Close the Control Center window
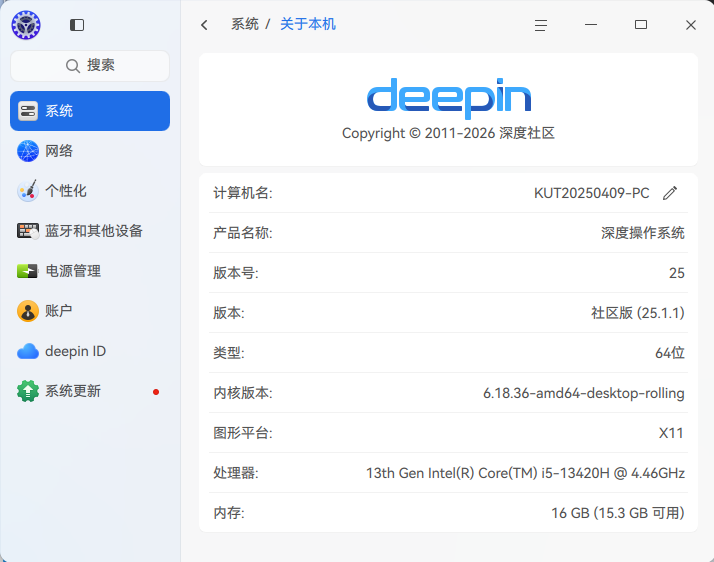The width and height of the screenshot is (714, 562). (691, 25)
